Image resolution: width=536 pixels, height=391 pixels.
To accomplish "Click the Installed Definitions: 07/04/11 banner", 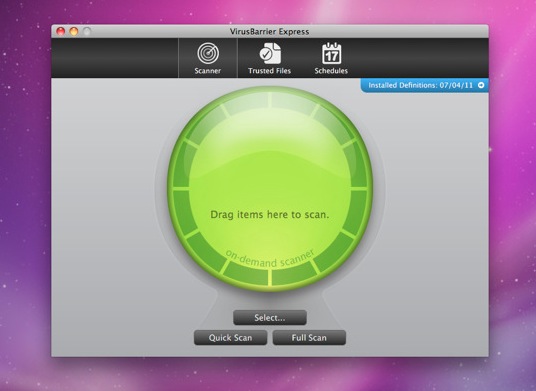I will click(425, 85).
